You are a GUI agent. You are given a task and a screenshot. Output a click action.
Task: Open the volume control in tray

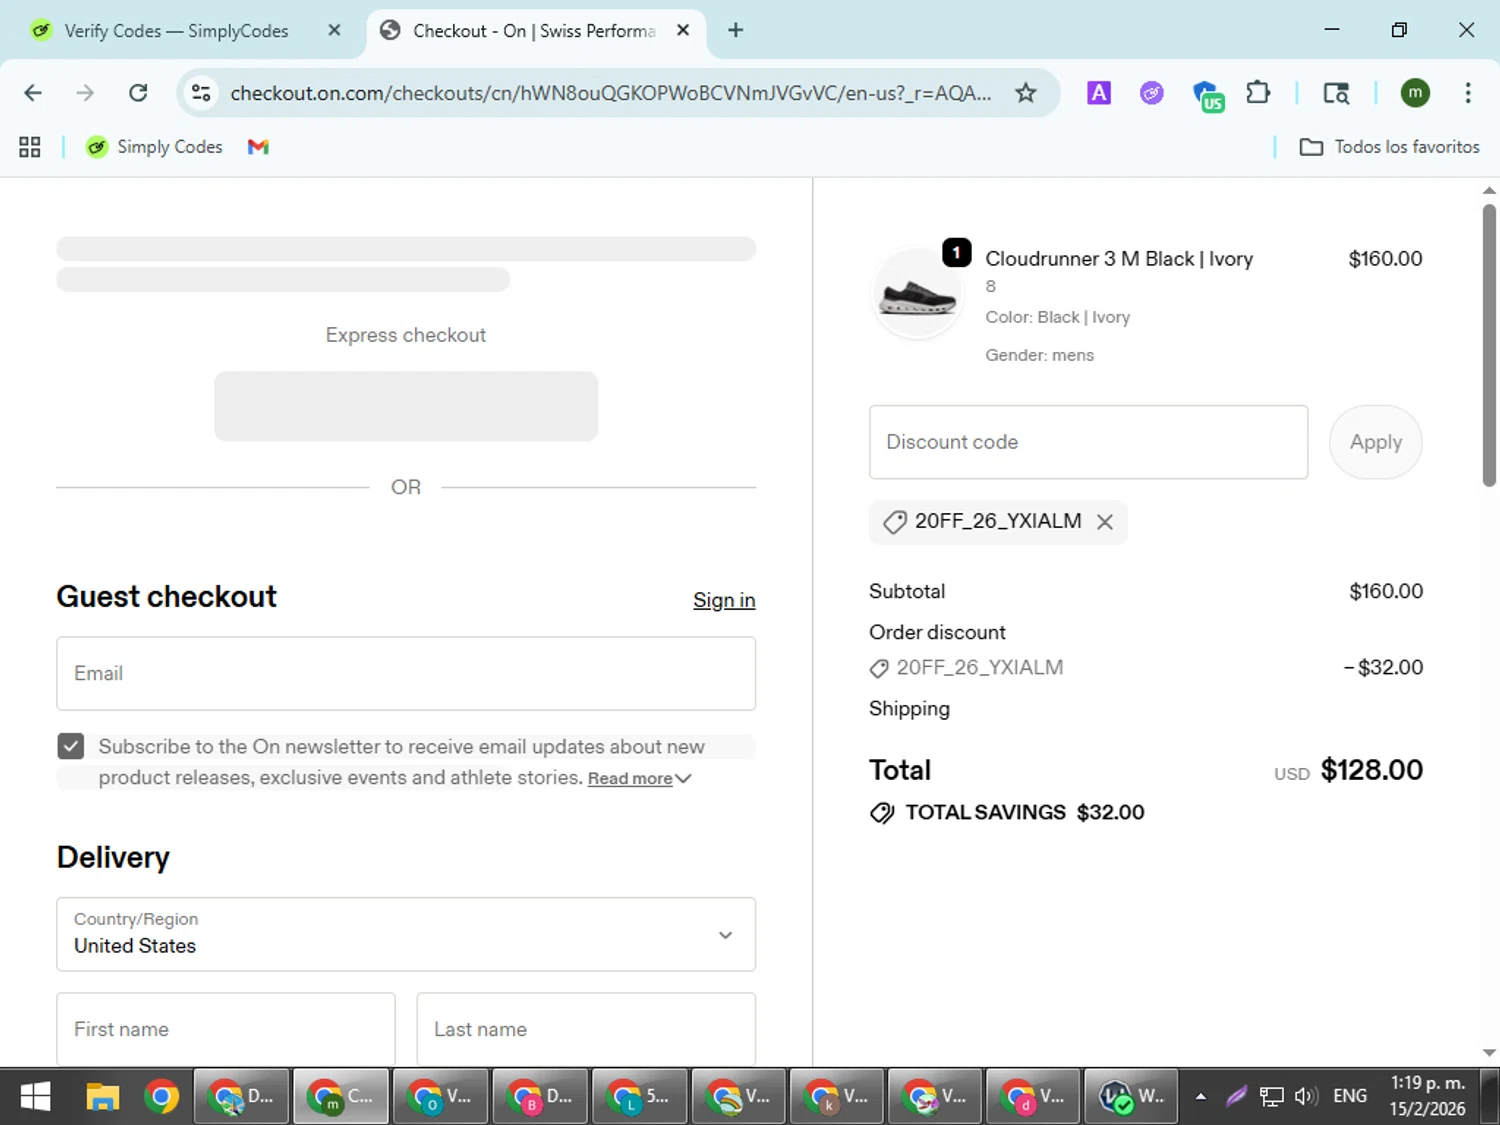point(1305,1097)
